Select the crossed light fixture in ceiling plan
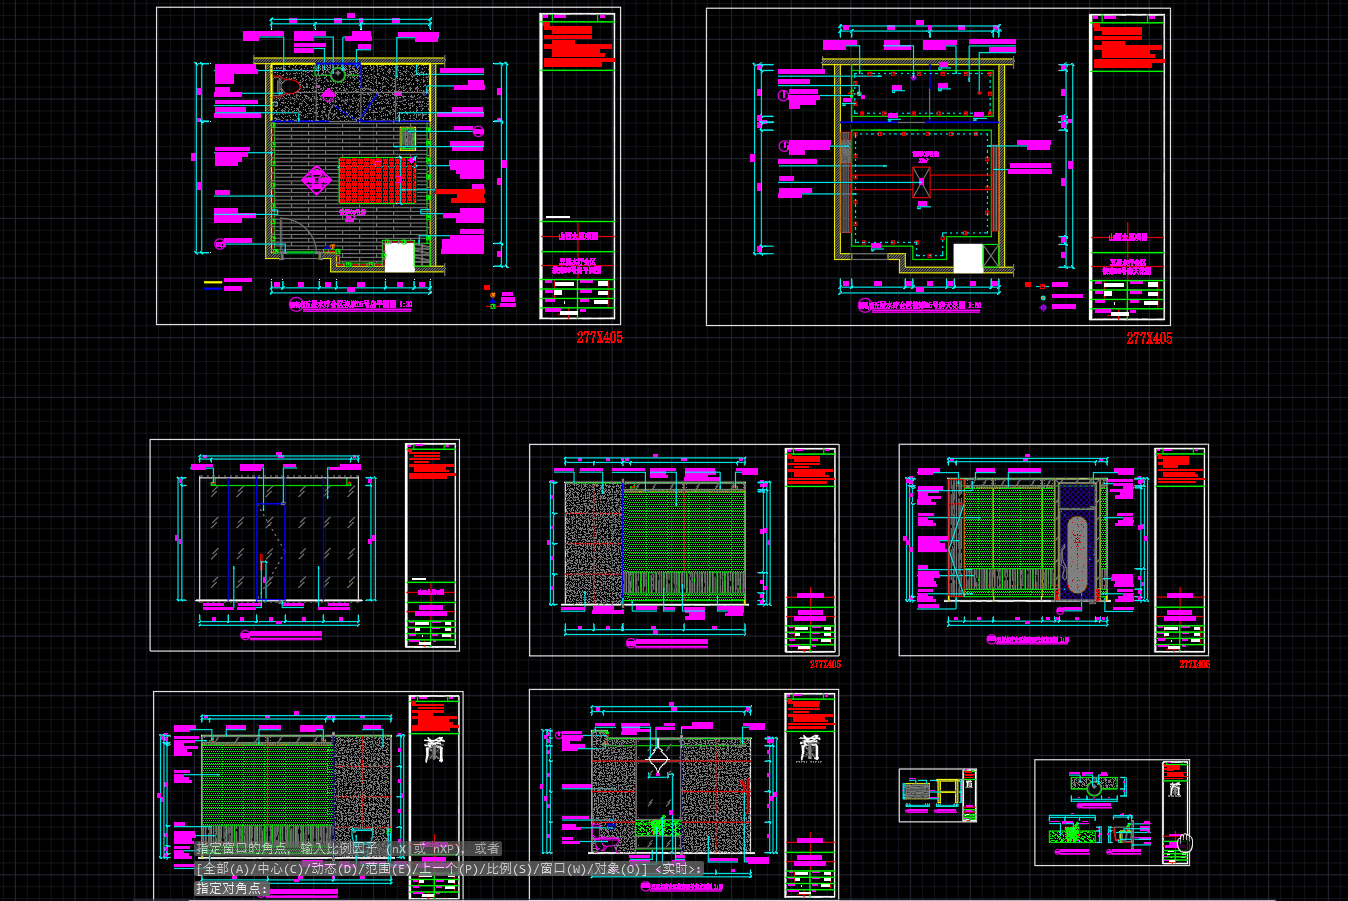The height and width of the screenshot is (901, 1348). coord(922,182)
